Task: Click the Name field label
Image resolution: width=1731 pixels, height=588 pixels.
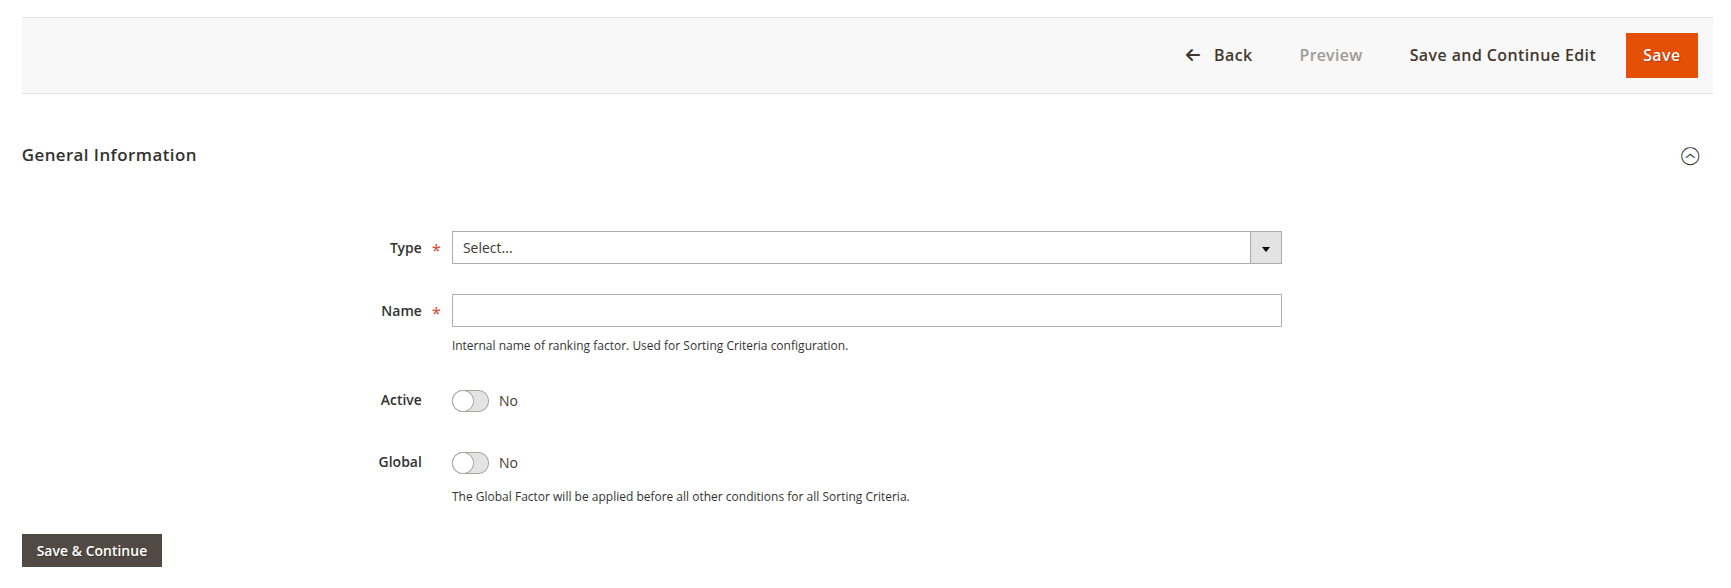Action: 401,311
